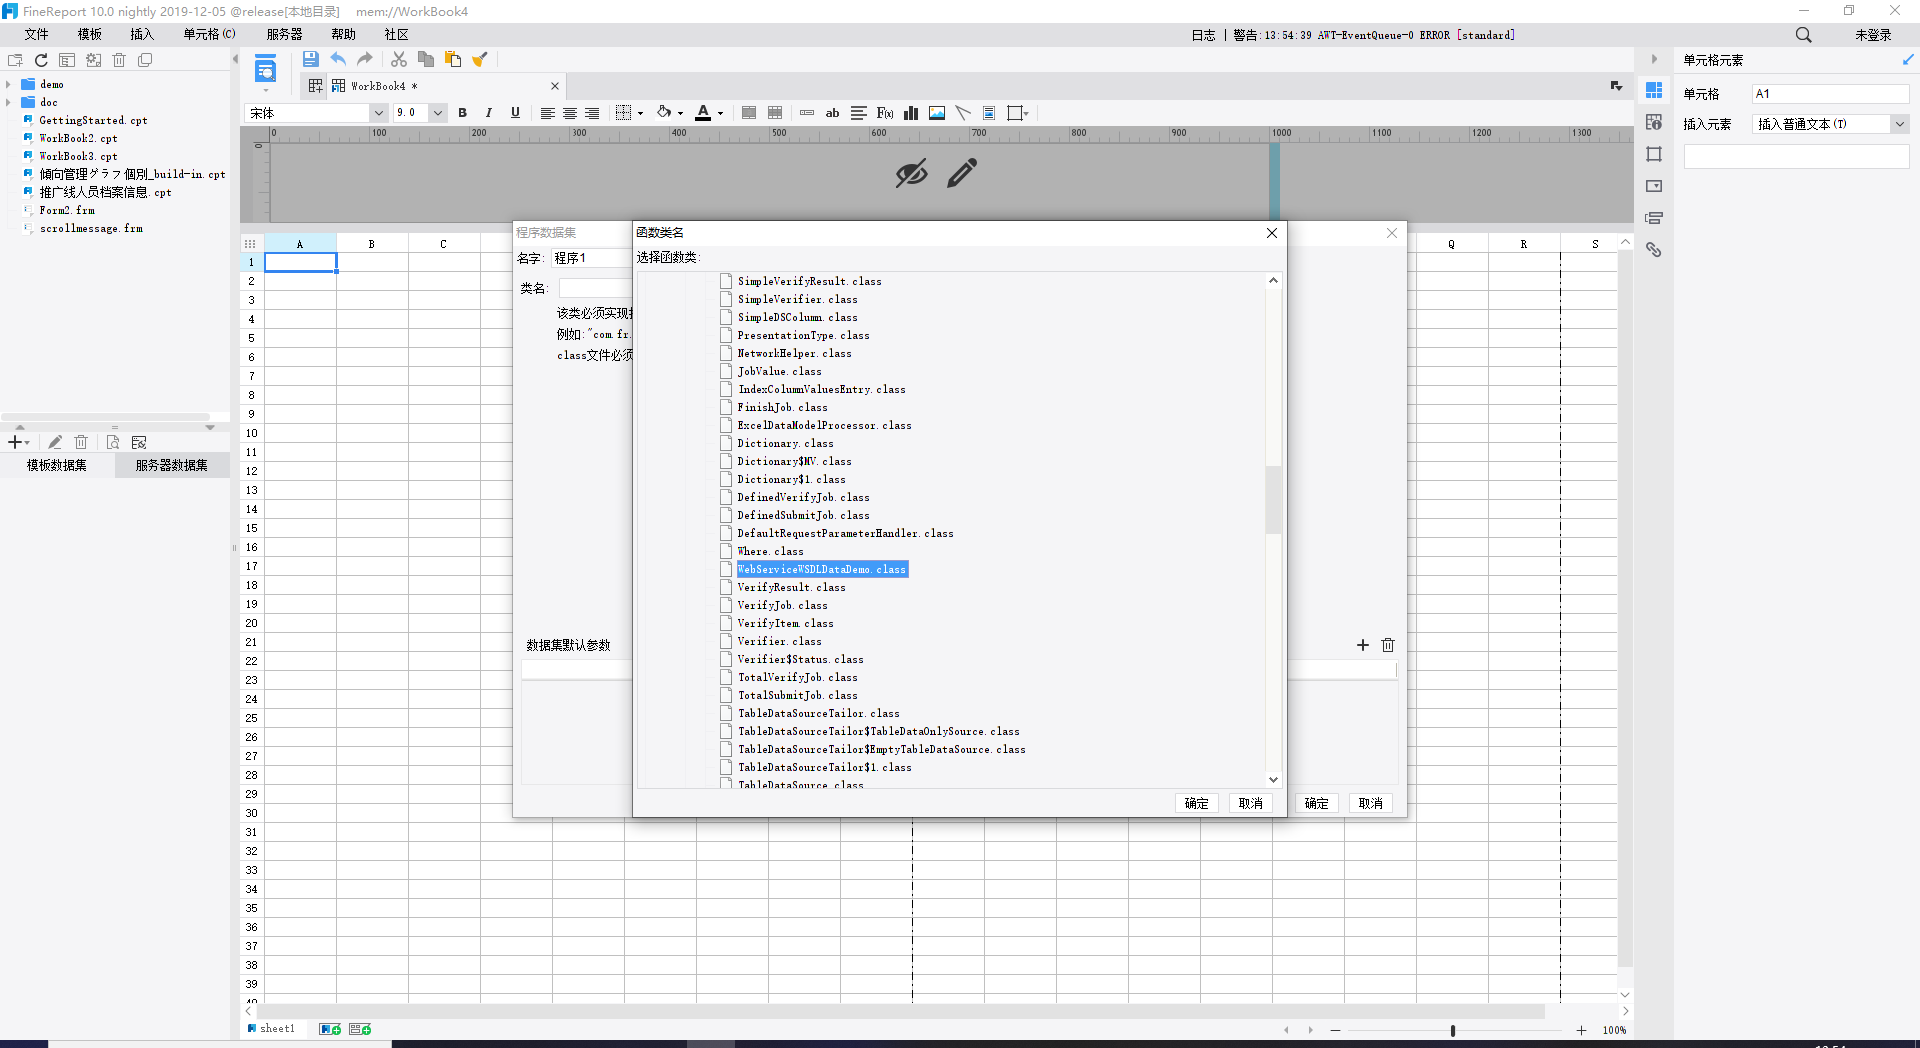Open the insert element type dropdown

[1899, 124]
